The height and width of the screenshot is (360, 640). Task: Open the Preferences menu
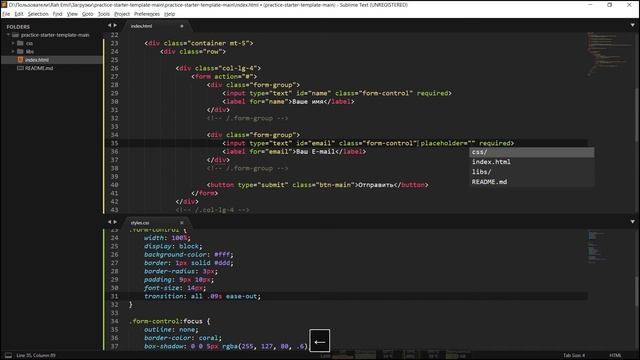[147, 14]
